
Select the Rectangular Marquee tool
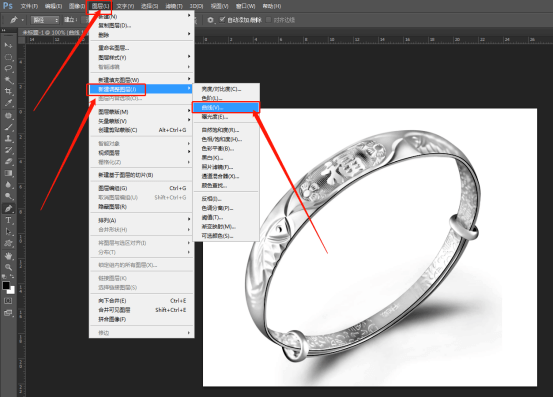[x=8, y=57]
